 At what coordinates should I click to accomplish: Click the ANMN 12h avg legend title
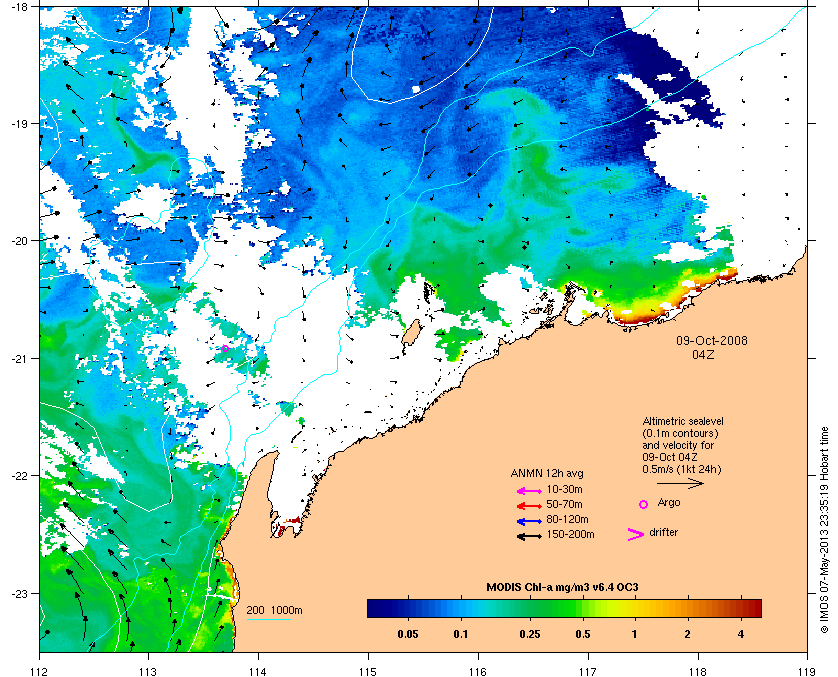click(x=547, y=473)
